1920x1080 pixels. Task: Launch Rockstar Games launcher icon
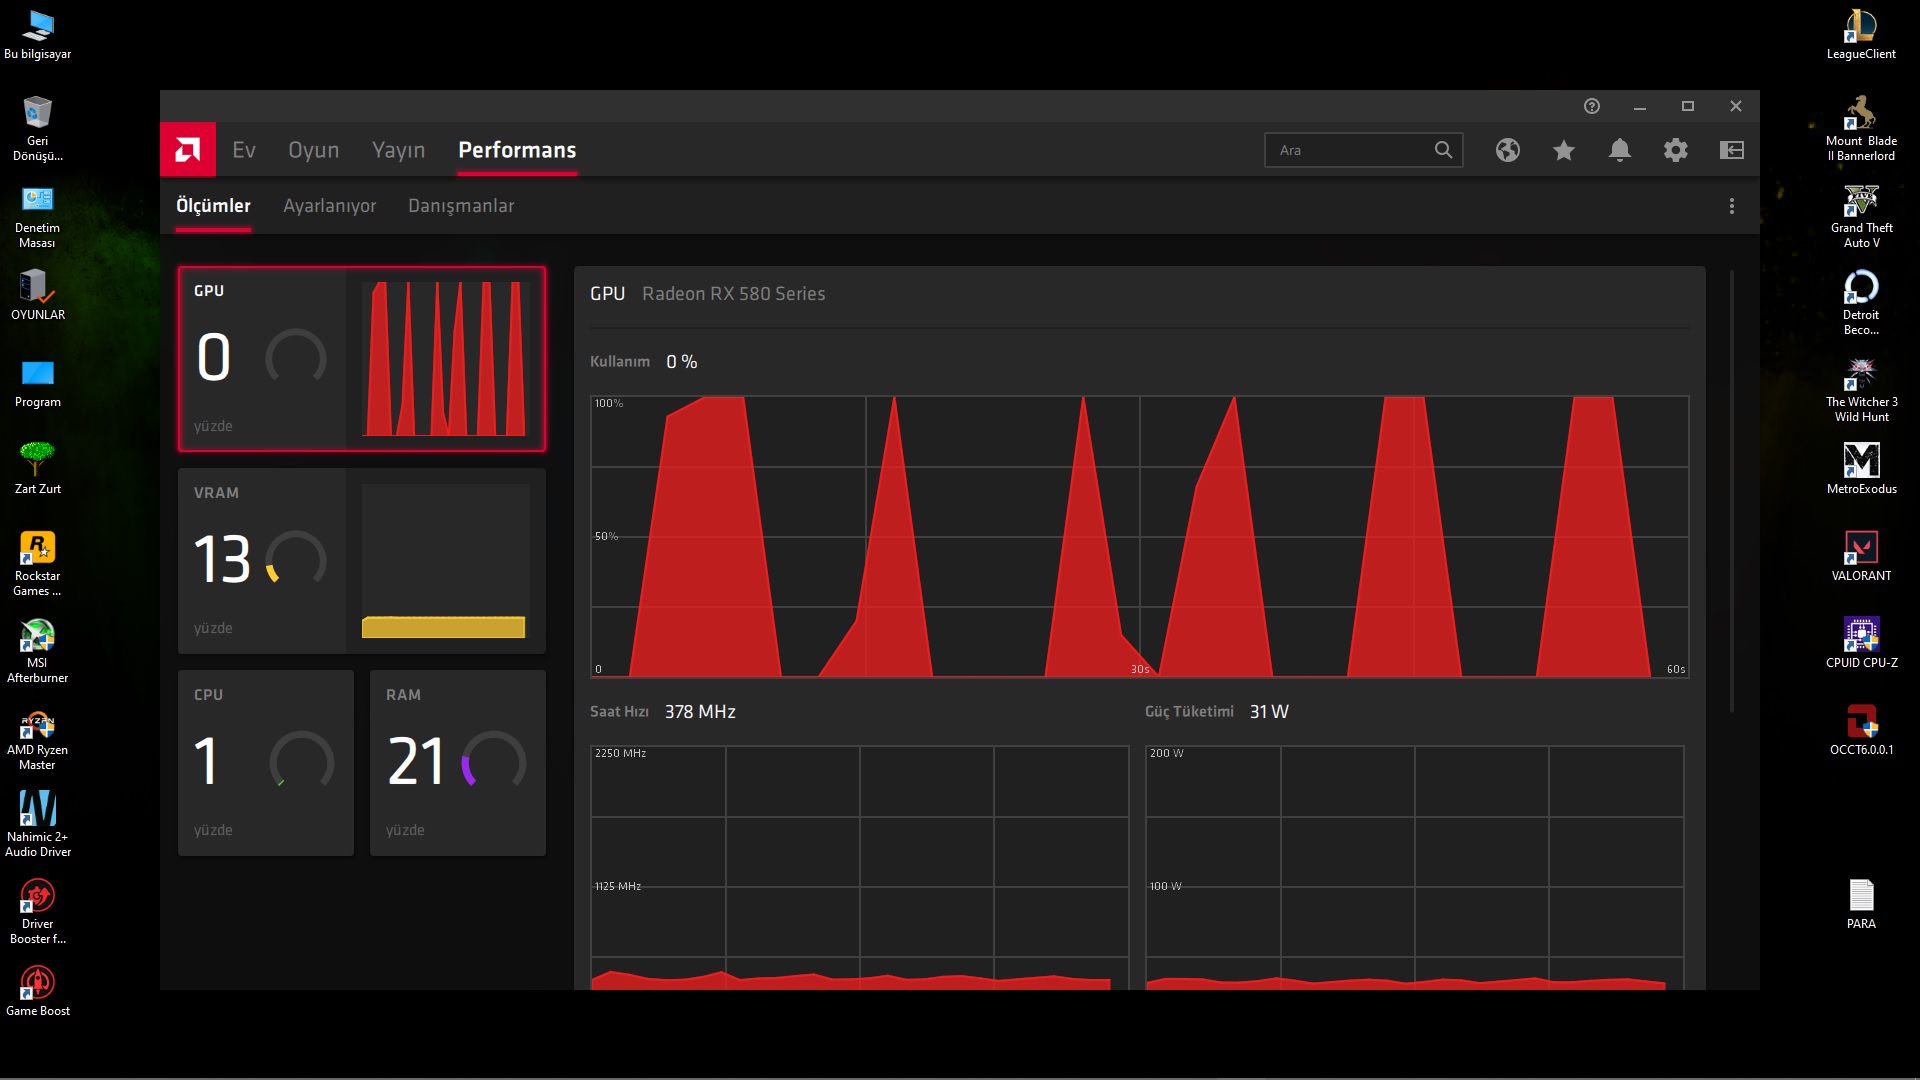(38, 564)
